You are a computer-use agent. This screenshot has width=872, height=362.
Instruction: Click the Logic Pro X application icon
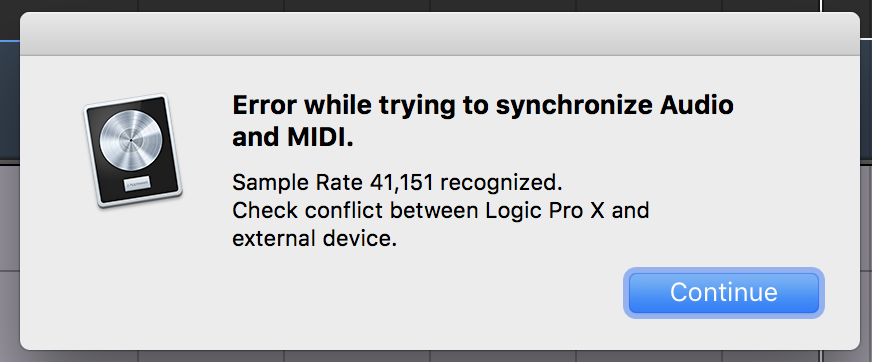(133, 150)
